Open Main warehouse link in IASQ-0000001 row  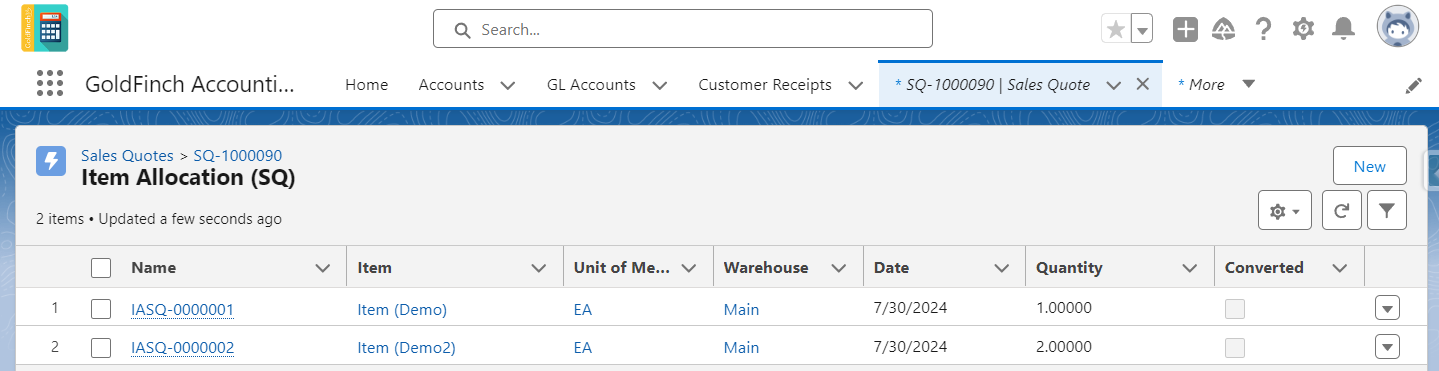pos(741,310)
